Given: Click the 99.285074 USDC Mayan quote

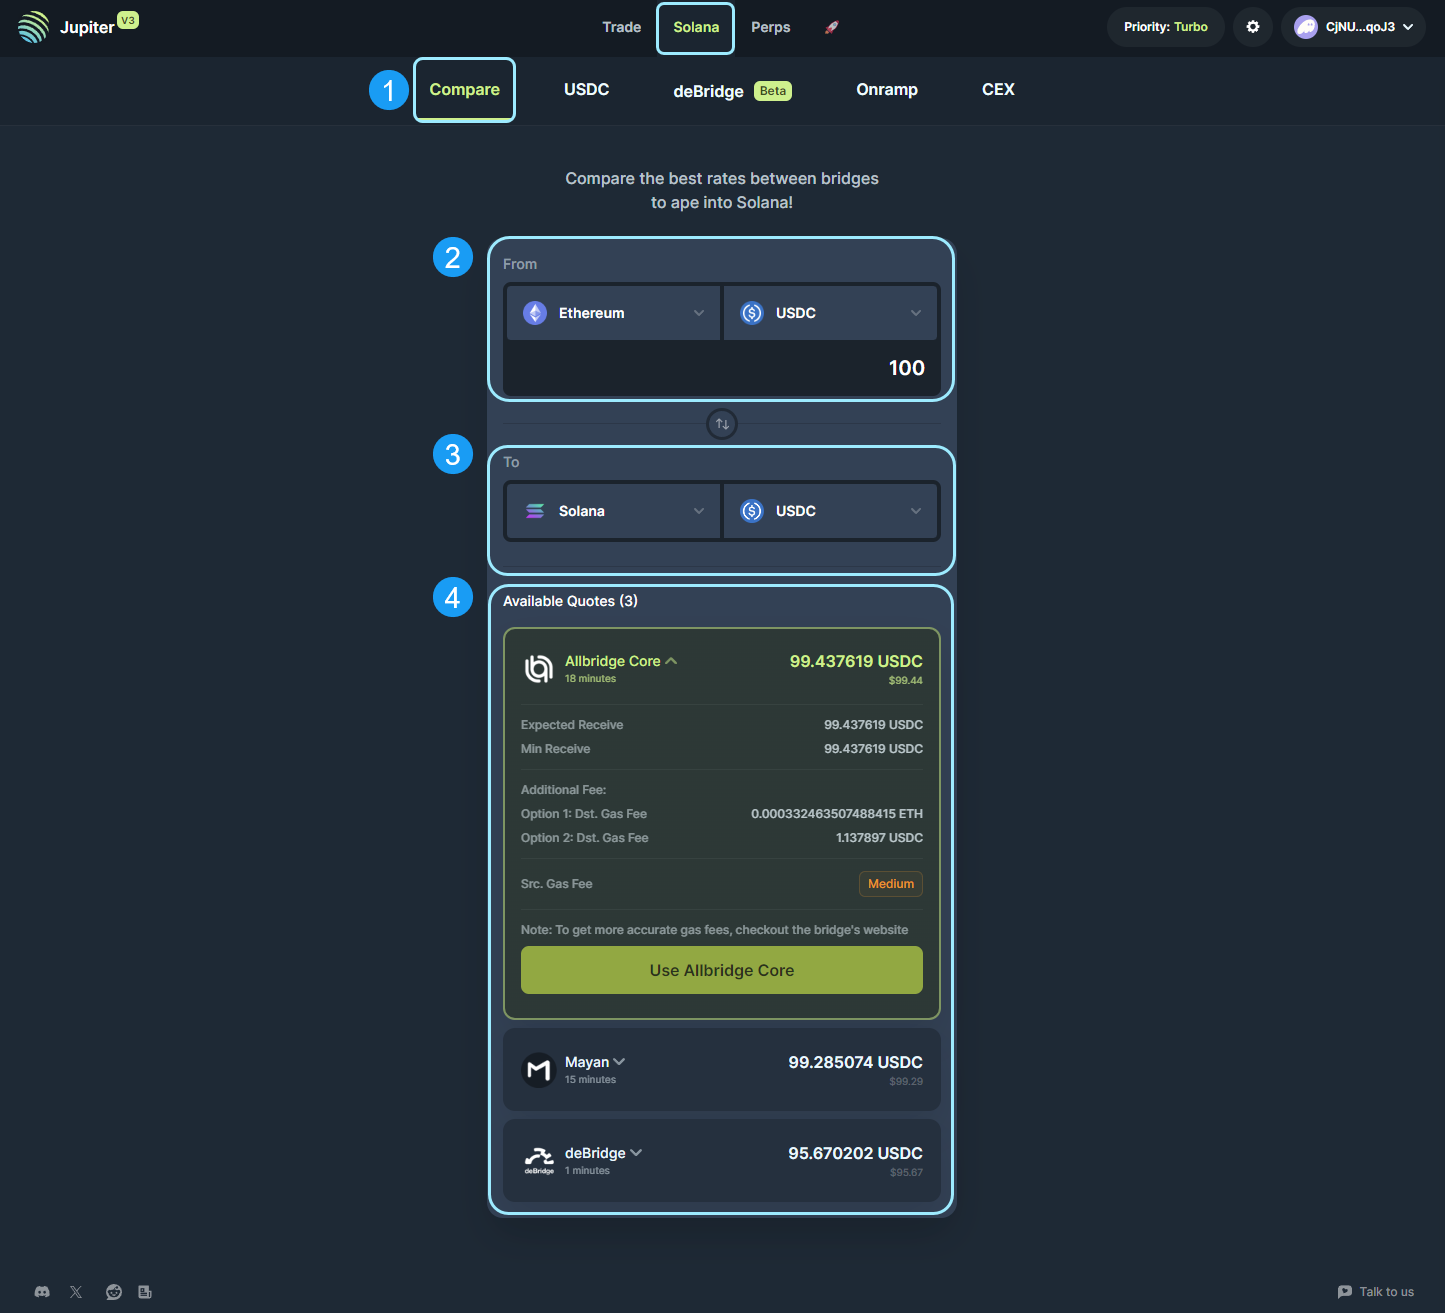Looking at the screenshot, I should coord(855,1062).
